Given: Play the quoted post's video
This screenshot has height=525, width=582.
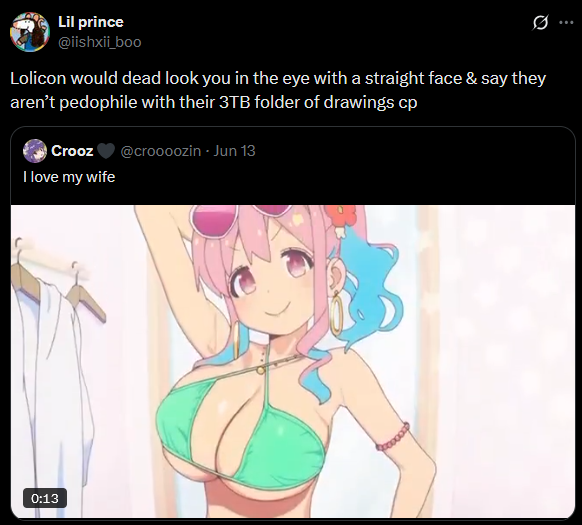Looking at the screenshot, I should coord(293,361).
